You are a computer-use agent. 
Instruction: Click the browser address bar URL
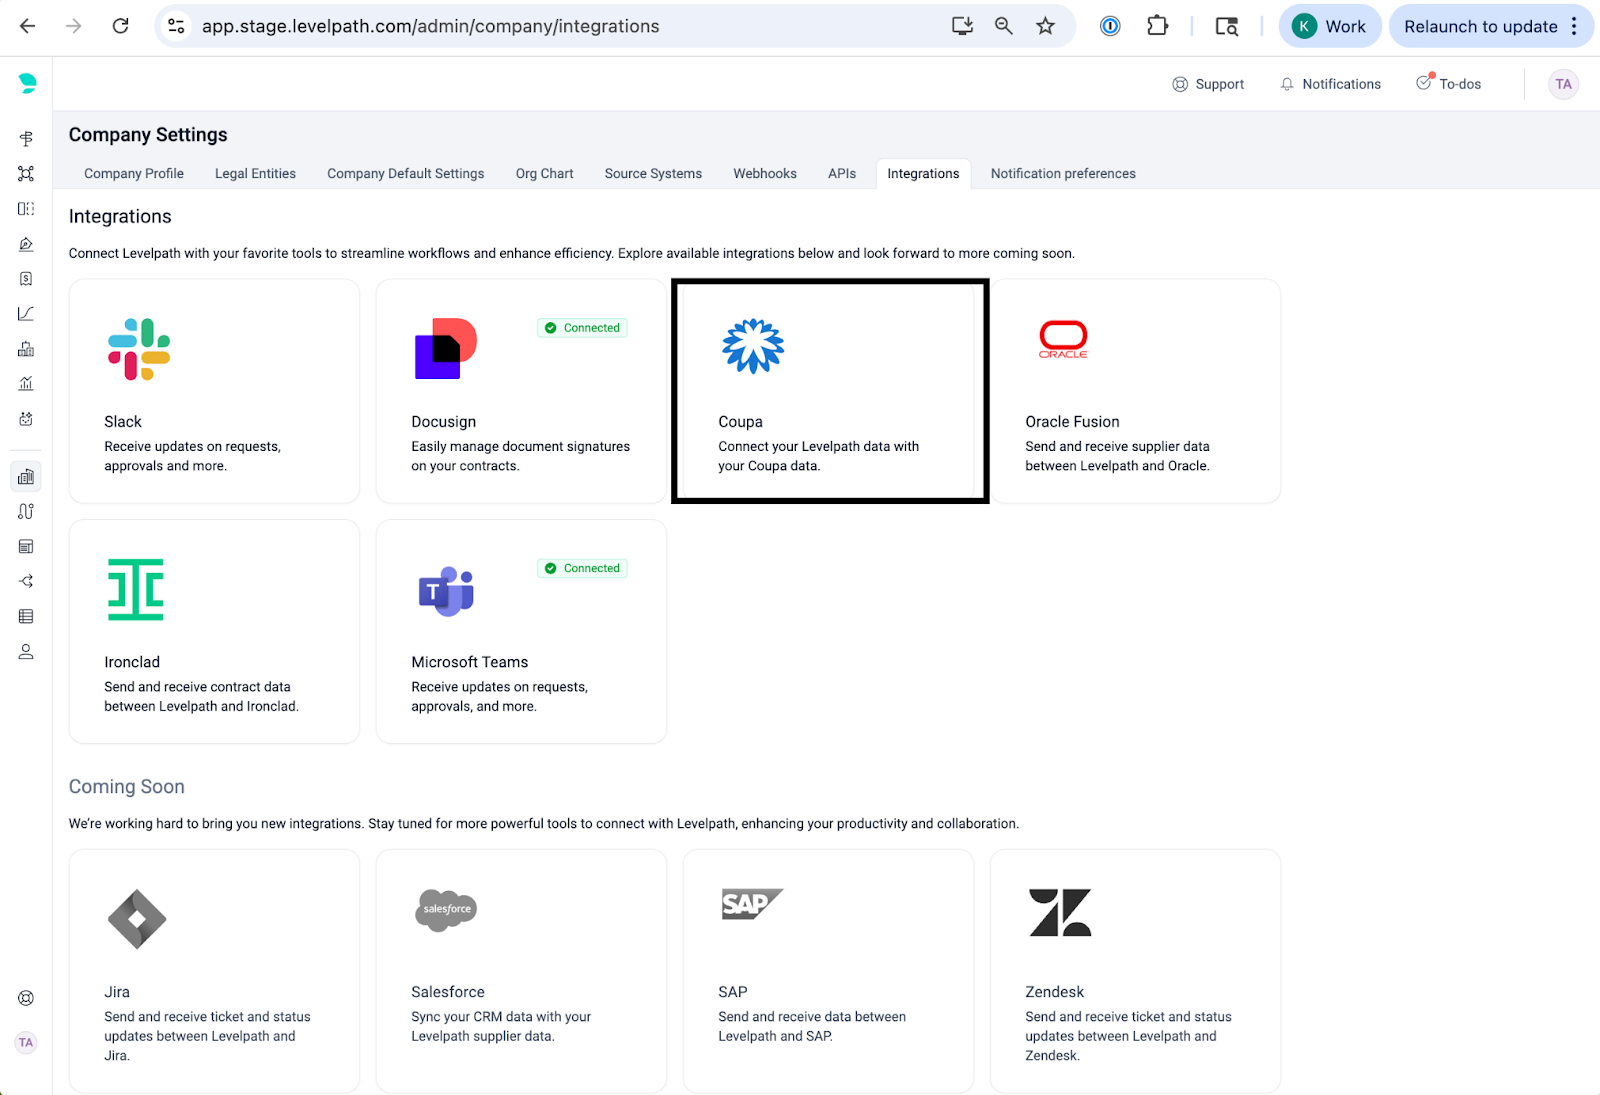click(430, 26)
